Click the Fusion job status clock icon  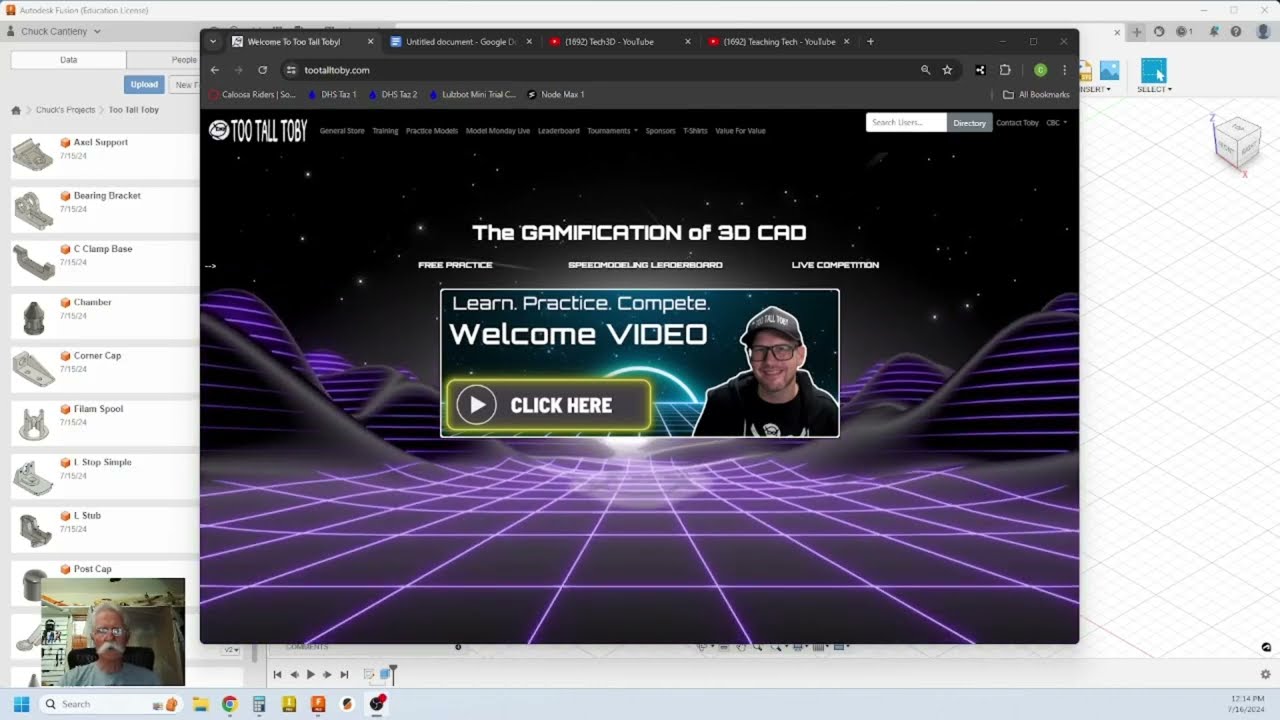pos(1184,32)
